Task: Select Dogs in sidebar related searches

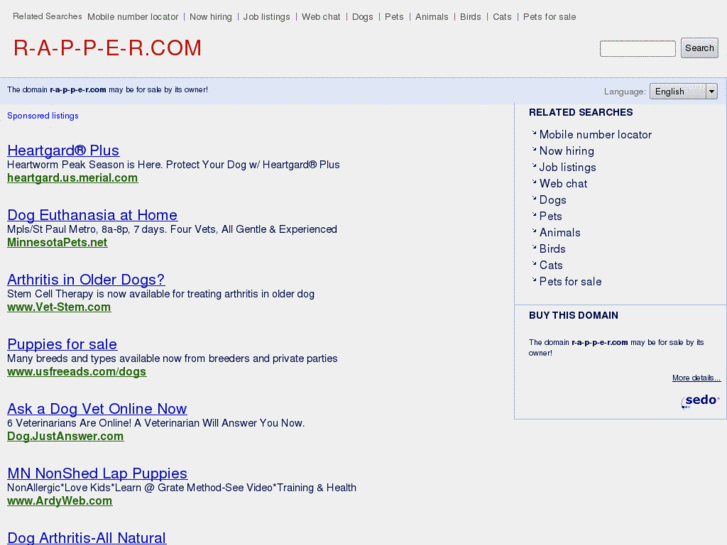Action: 553,200
